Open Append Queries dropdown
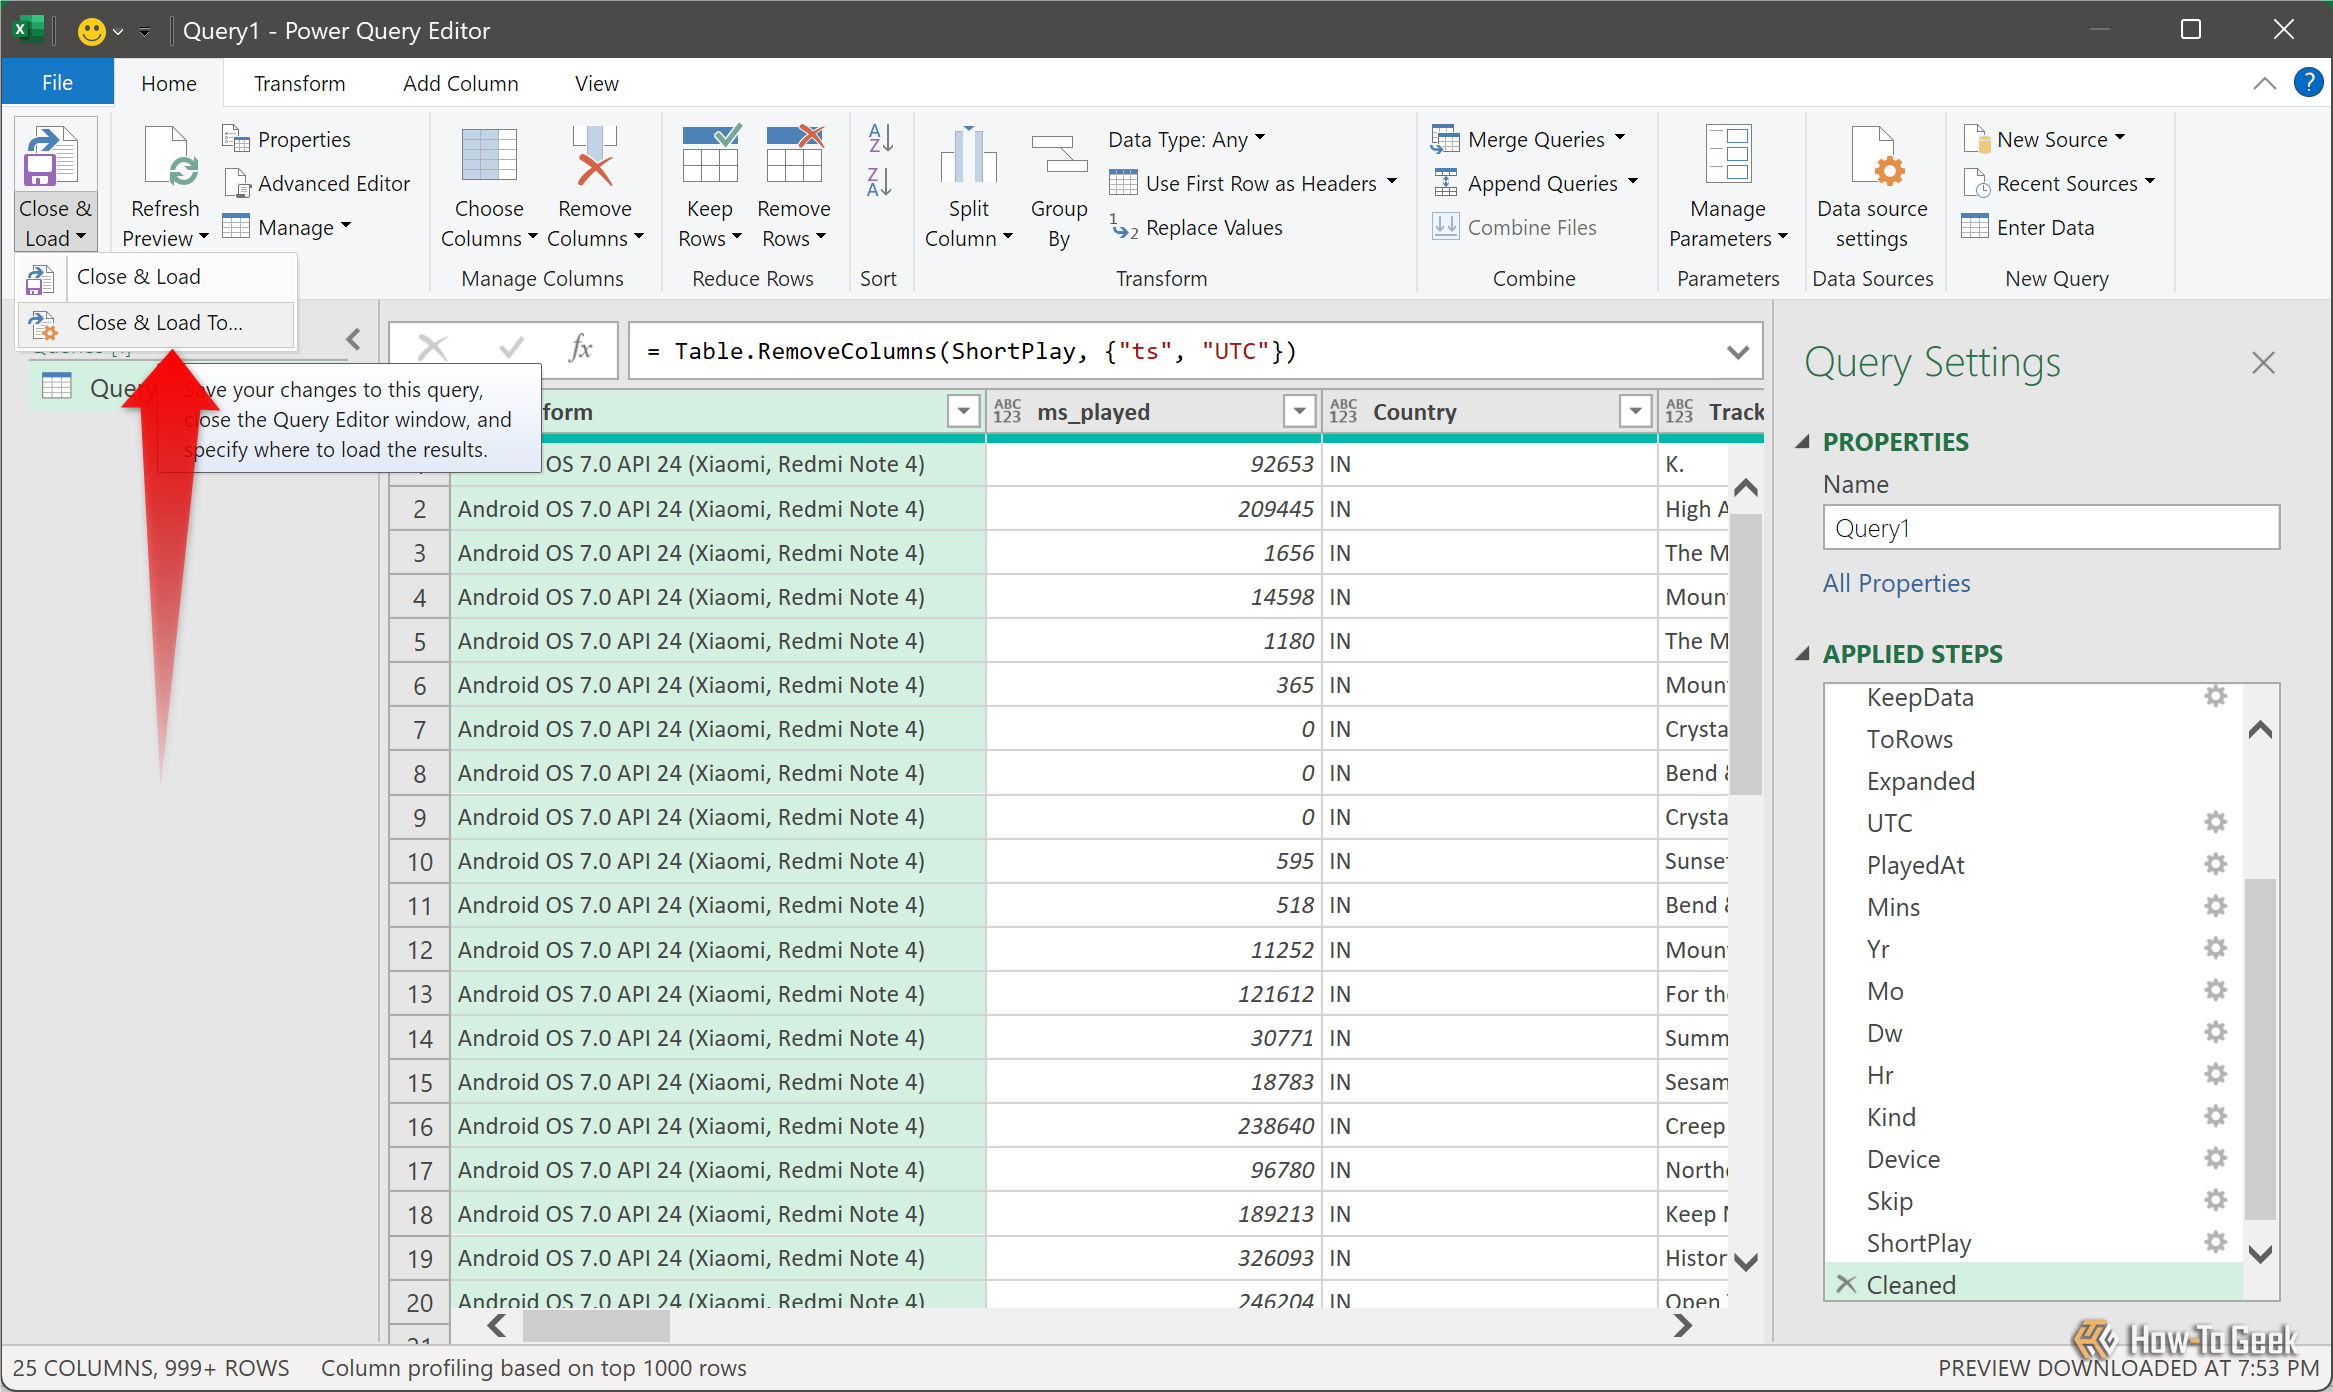The image size is (2333, 1392). pos(1633,183)
